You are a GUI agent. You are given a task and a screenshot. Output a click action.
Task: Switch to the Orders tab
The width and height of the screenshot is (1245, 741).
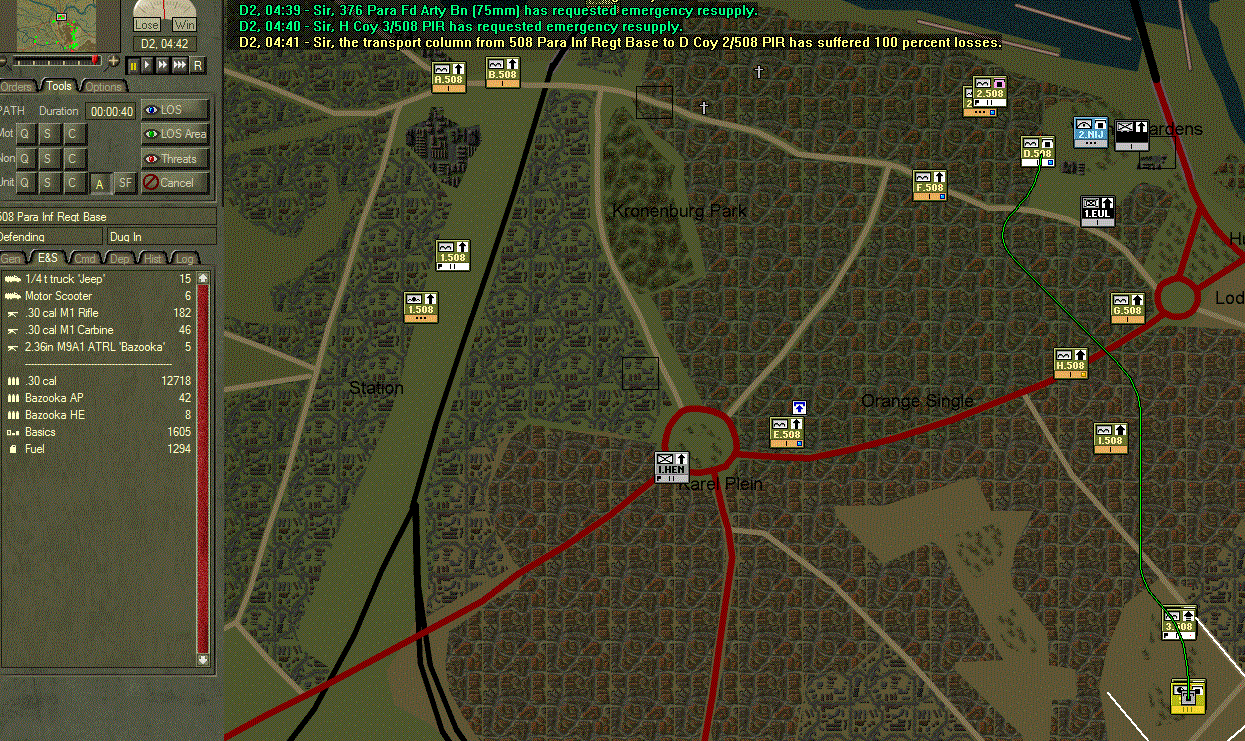pos(16,87)
